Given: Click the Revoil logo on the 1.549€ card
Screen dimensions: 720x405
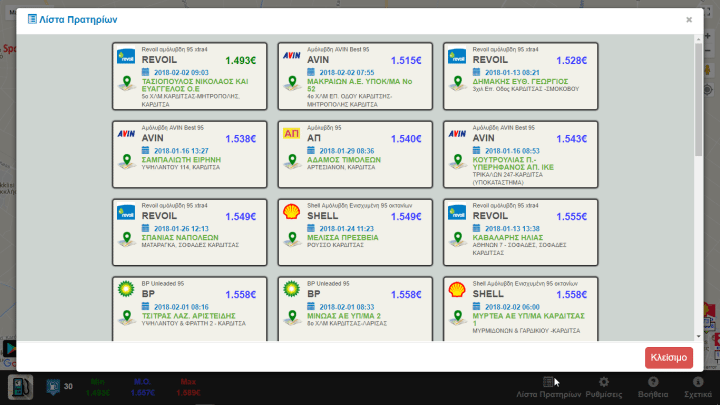Looking at the screenshot, I should [x=126, y=212].
